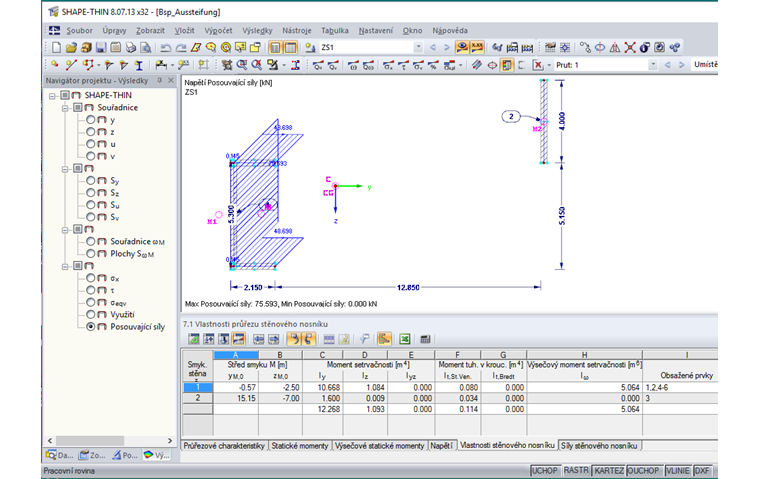This screenshot has height=479, width=760.
Task: Select the Využití radio option
Action: [91, 314]
